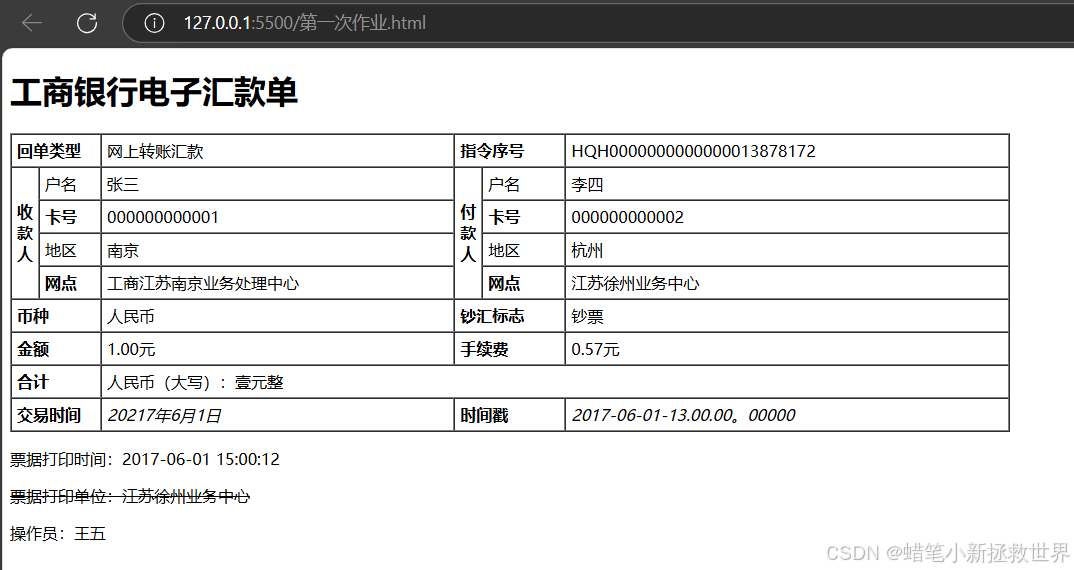Image resolution: width=1074 pixels, height=570 pixels.
Task: Select the line 票据打印时间：2017-06-01 15:00:12
Action: 145,459
